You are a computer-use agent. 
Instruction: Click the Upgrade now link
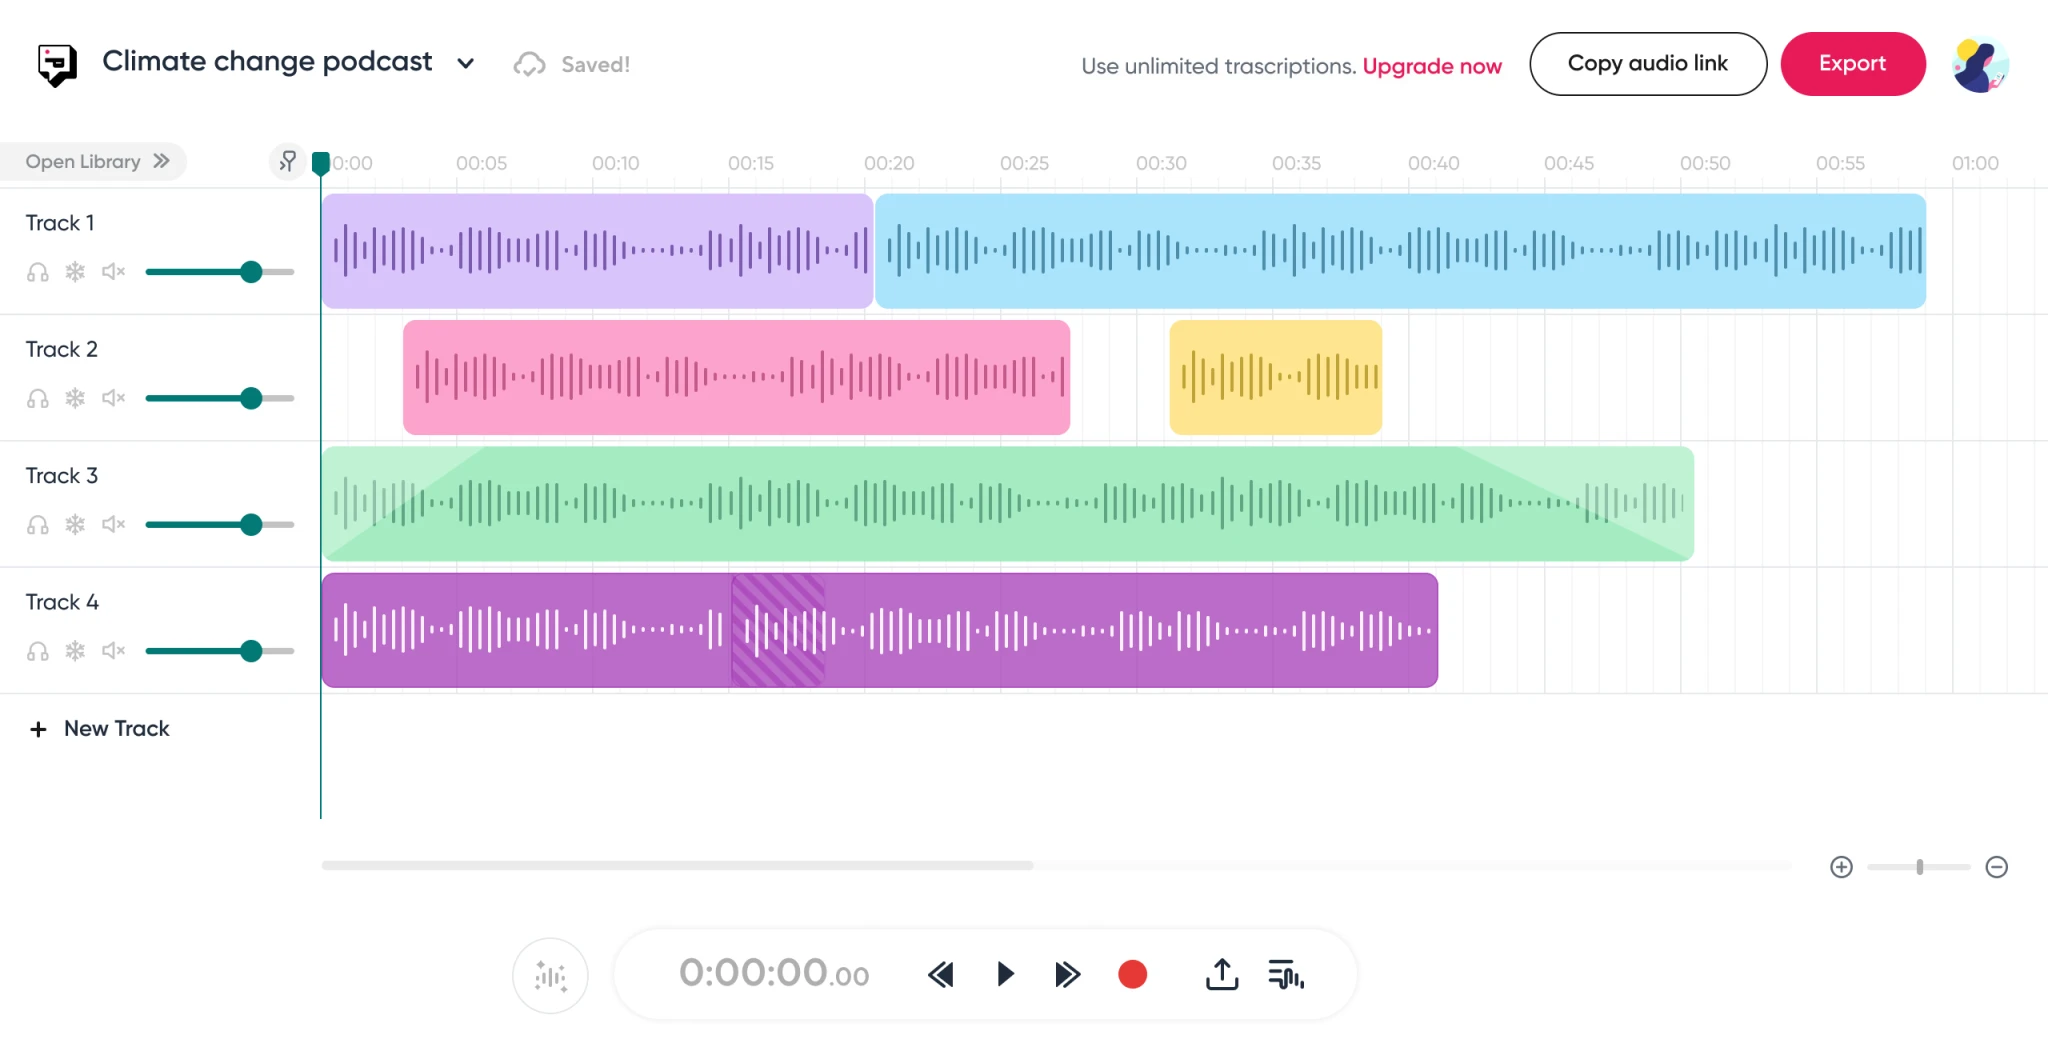coord(1432,66)
